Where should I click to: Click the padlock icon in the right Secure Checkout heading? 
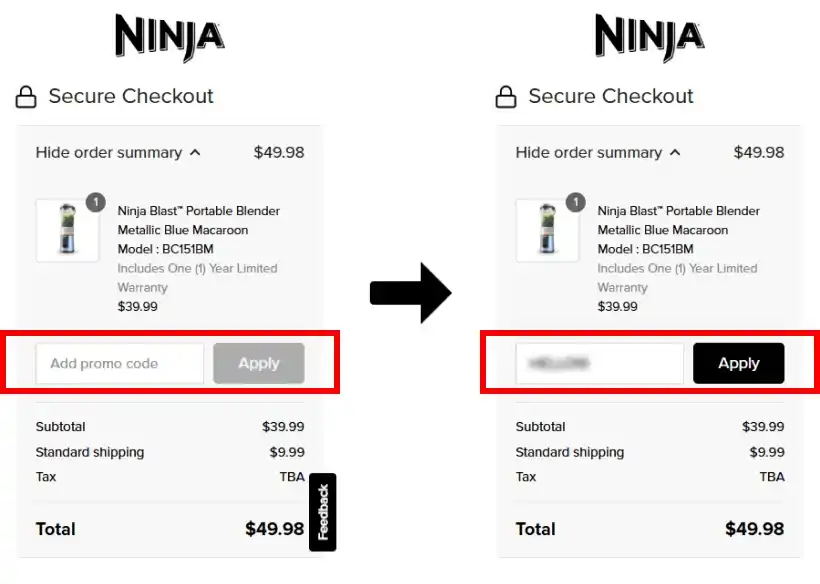pos(506,97)
